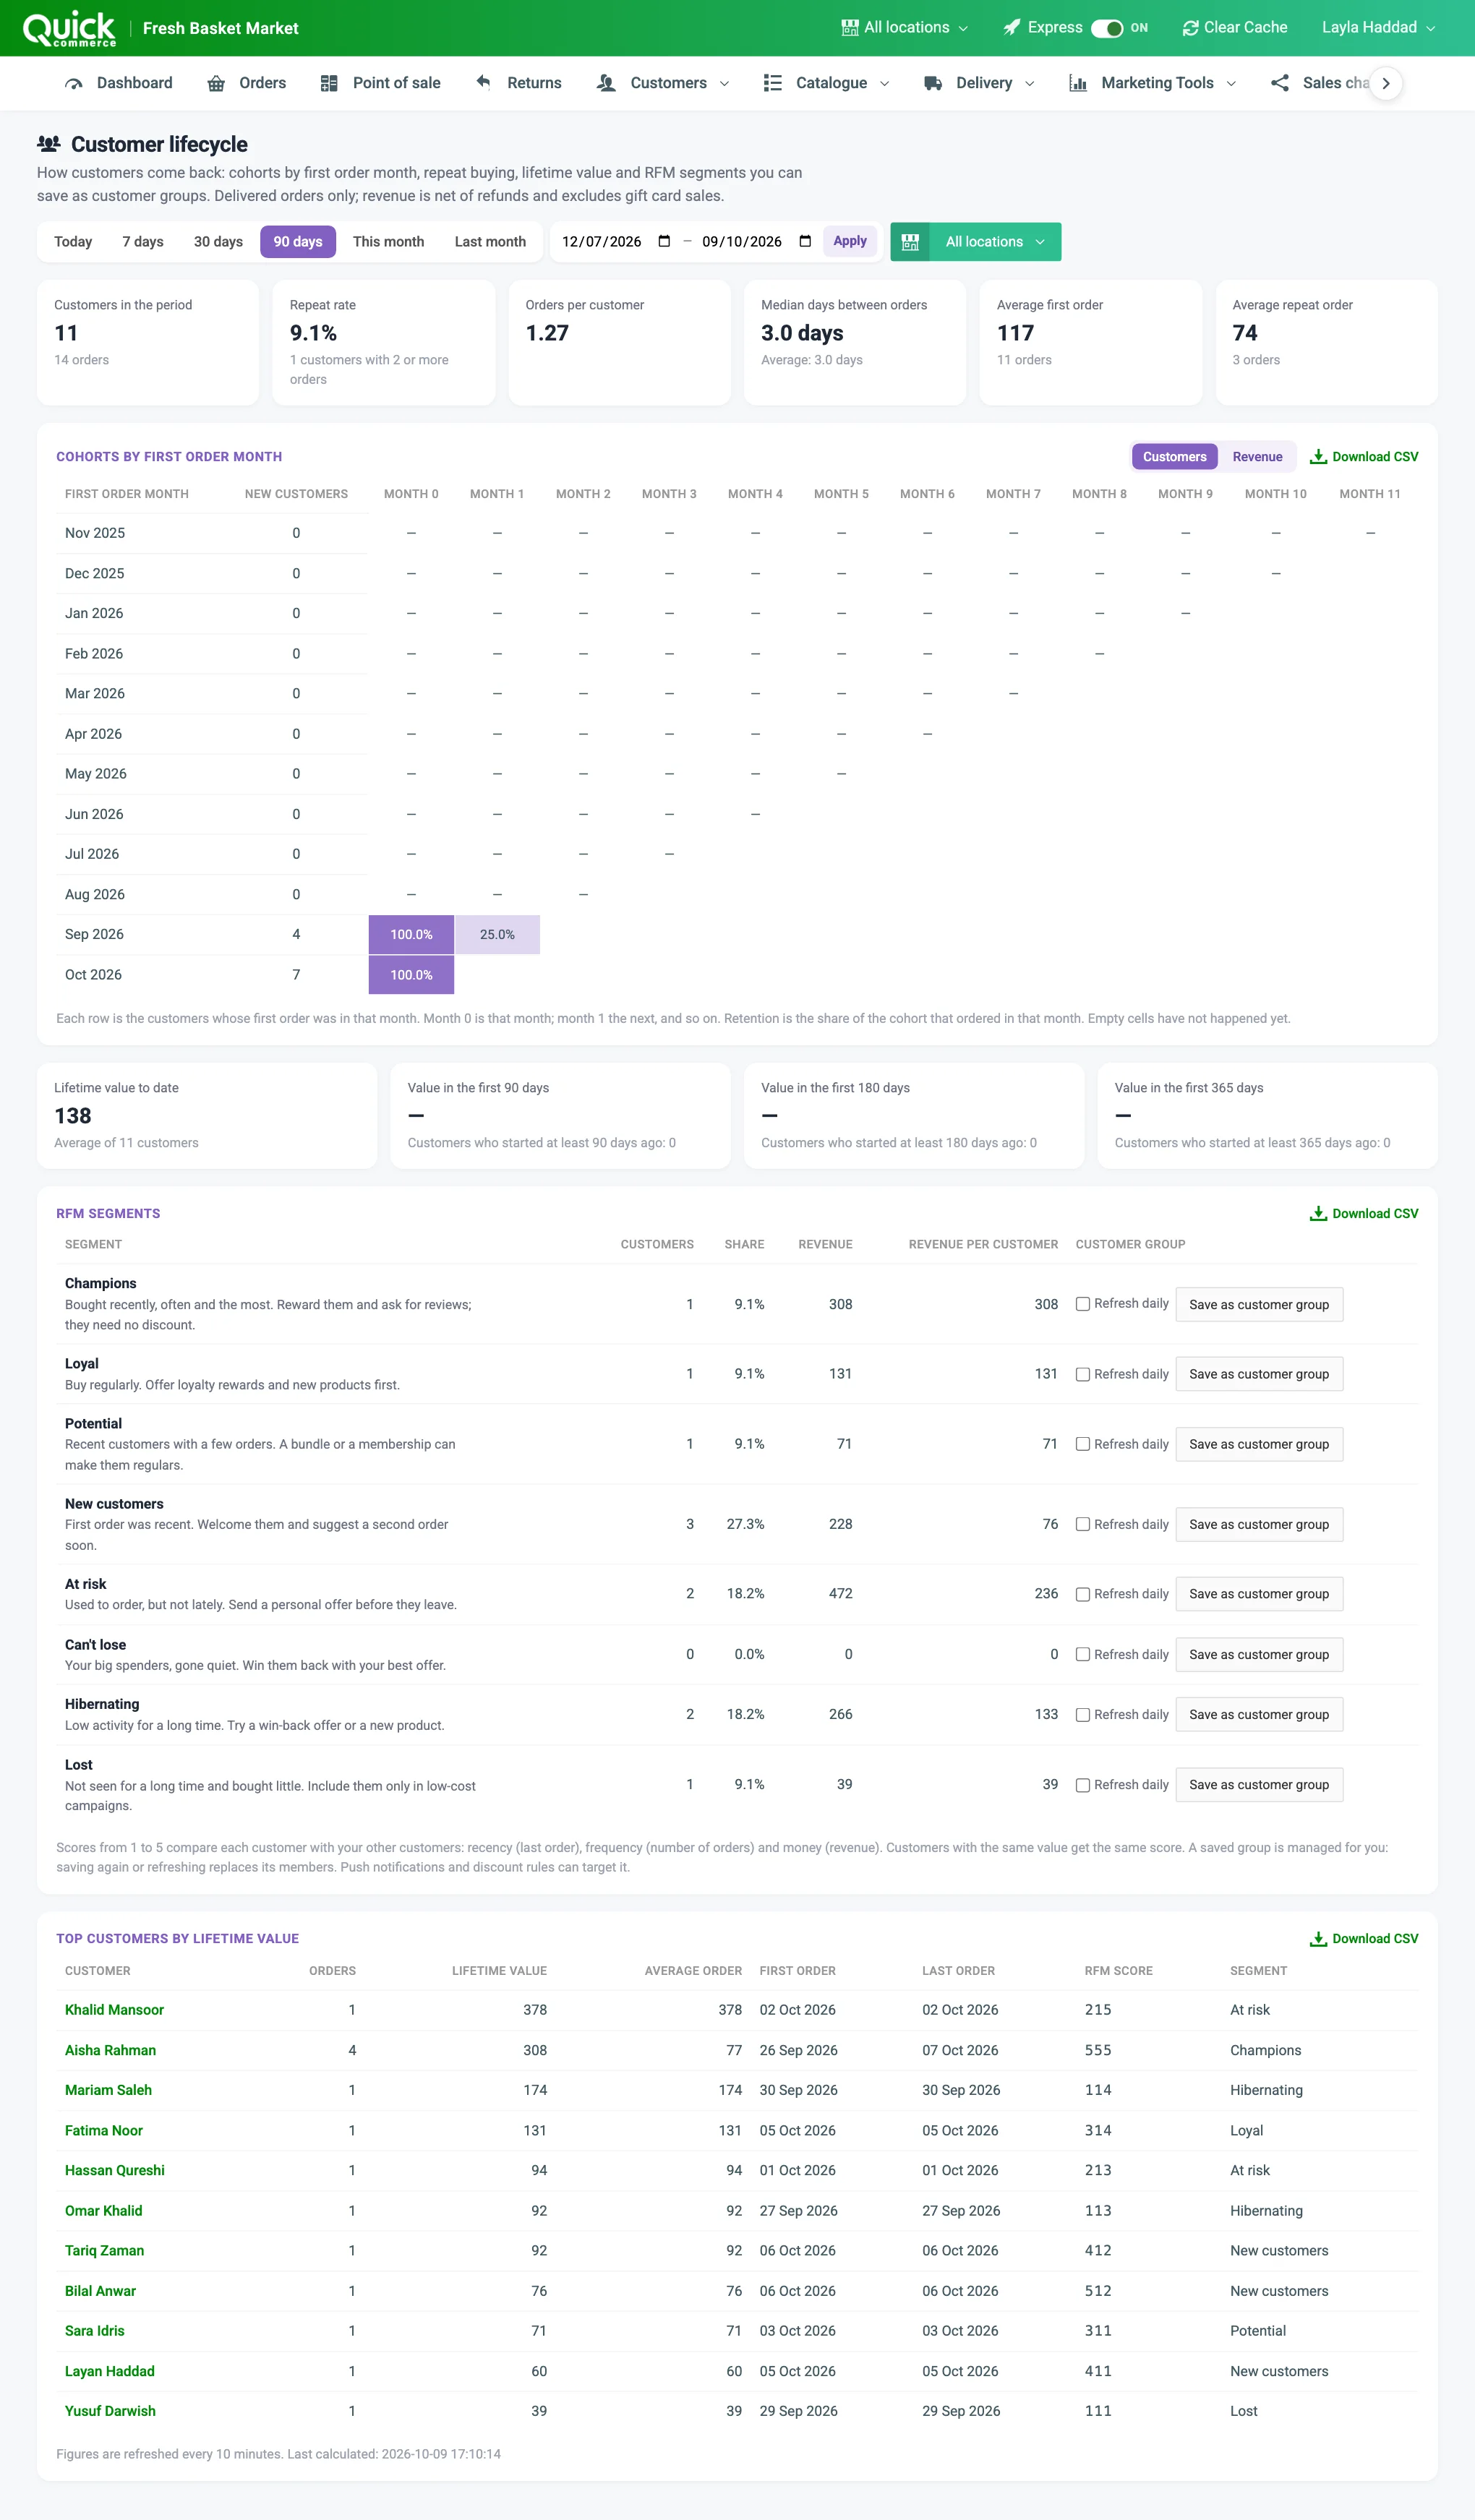
Task: Click the Marketing Tools chart icon
Action: pyautogui.click(x=1078, y=84)
